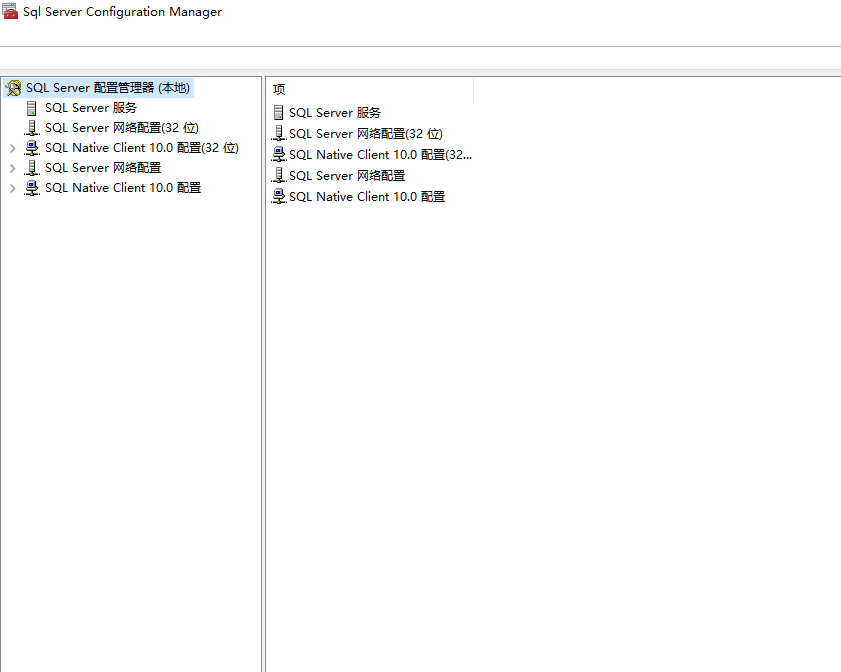Select SQL Server 网络配置 label in the tree
This screenshot has width=841, height=672.
(103, 168)
